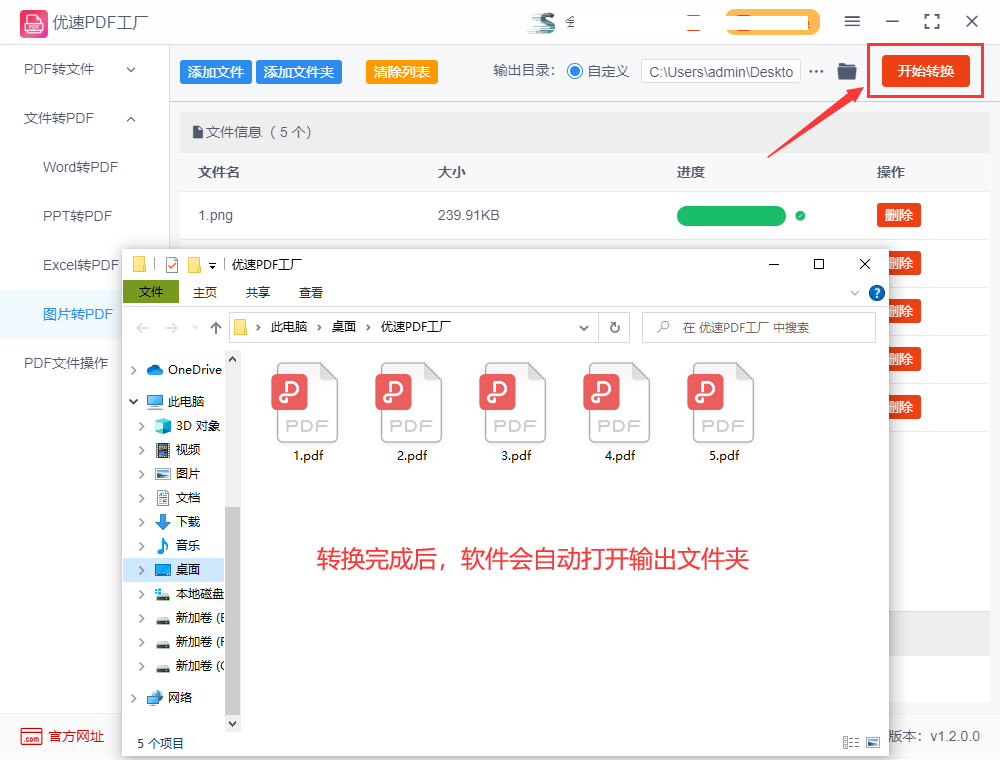The width and height of the screenshot is (1000, 760).
Task: Expand 3D 对象 tree node
Action: pos(142,426)
